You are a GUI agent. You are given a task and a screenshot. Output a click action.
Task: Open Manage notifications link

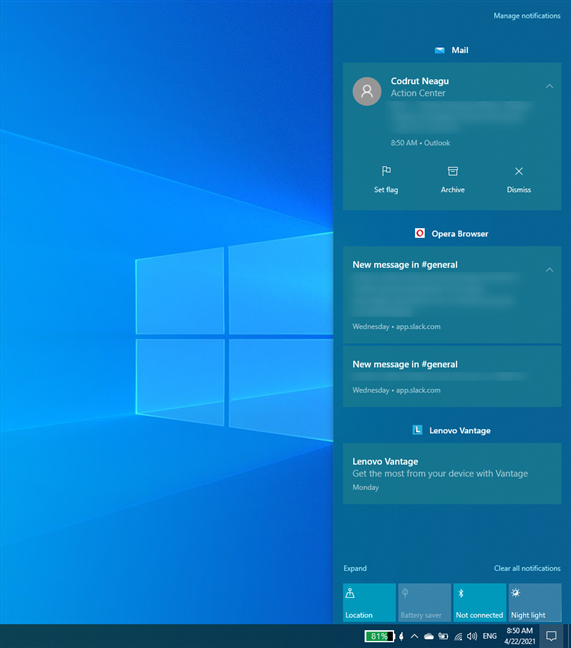(527, 16)
